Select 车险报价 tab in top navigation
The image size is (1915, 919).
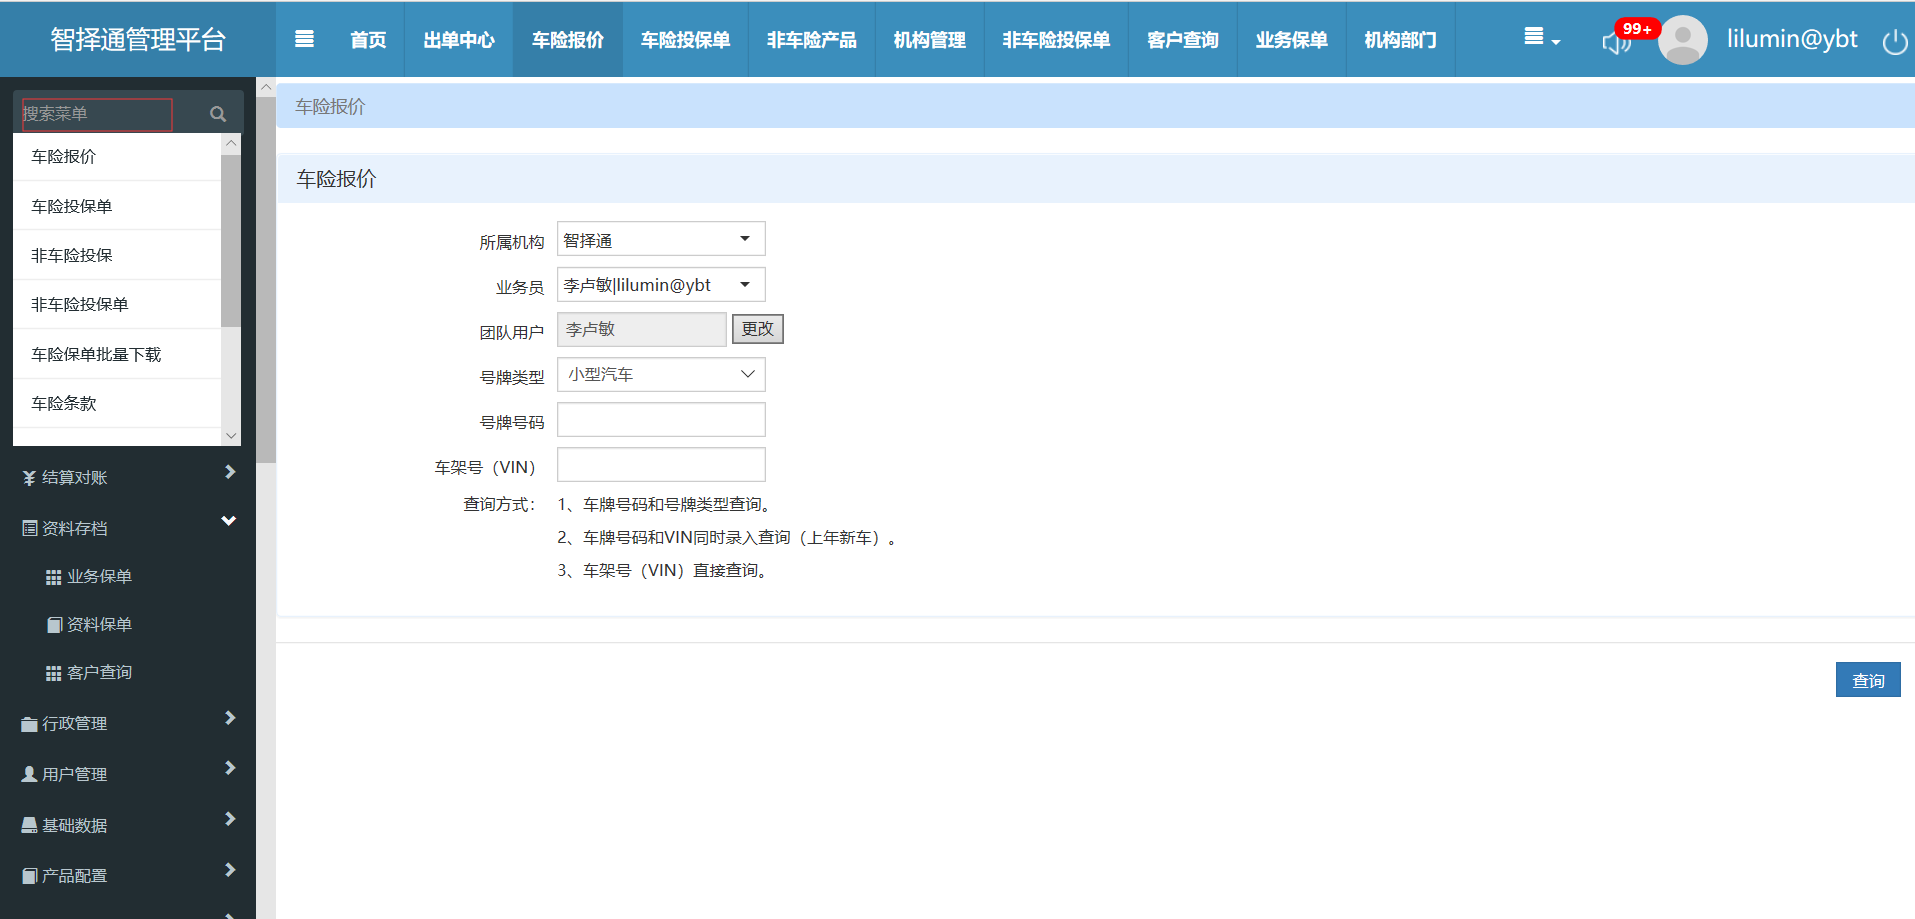[x=568, y=39]
